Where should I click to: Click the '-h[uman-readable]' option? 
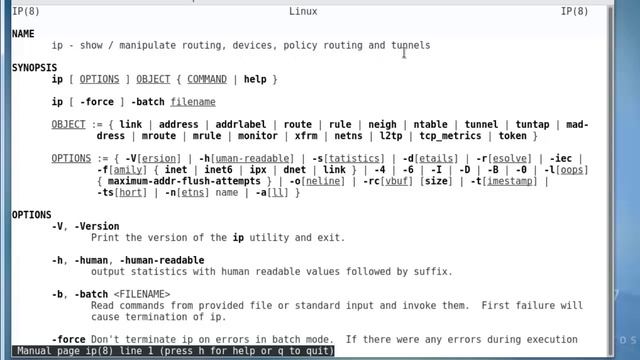pyautogui.click(x=247, y=158)
